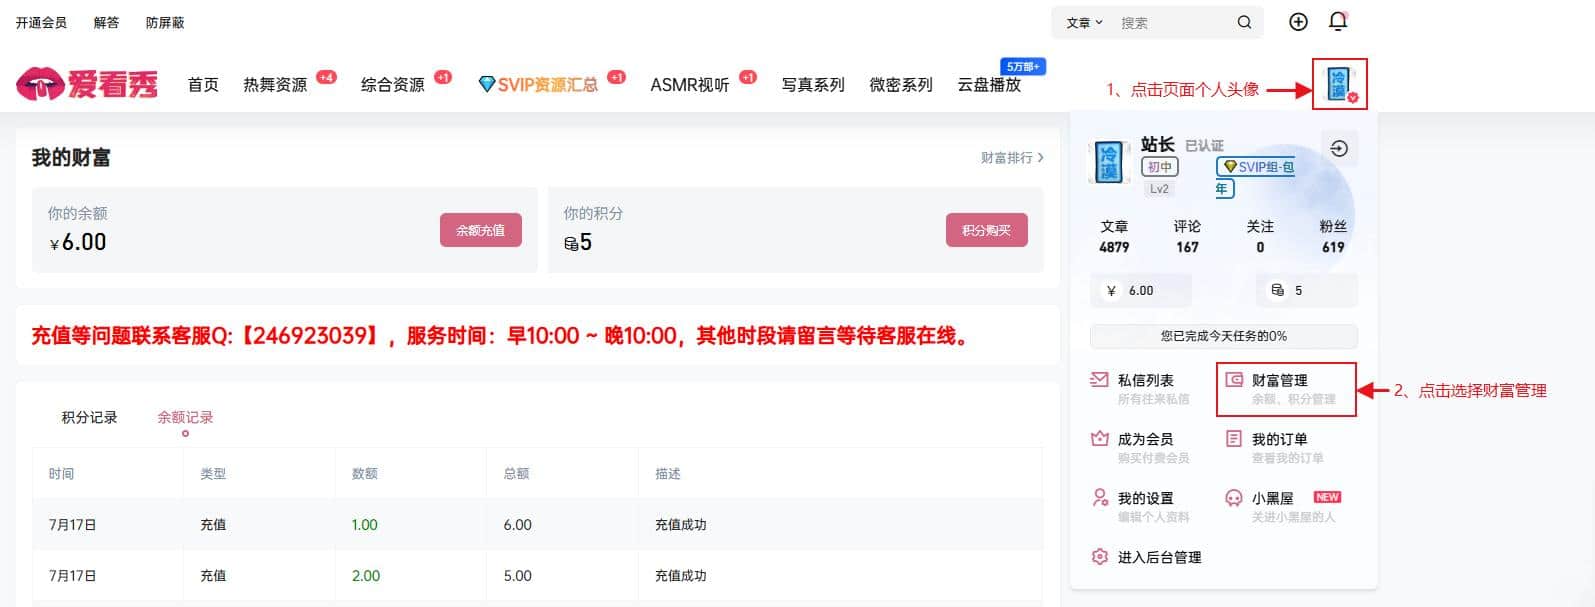Click 成为会员 in profile panel
Viewport: 1595px width, 607px height.
click(x=1145, y=439)
